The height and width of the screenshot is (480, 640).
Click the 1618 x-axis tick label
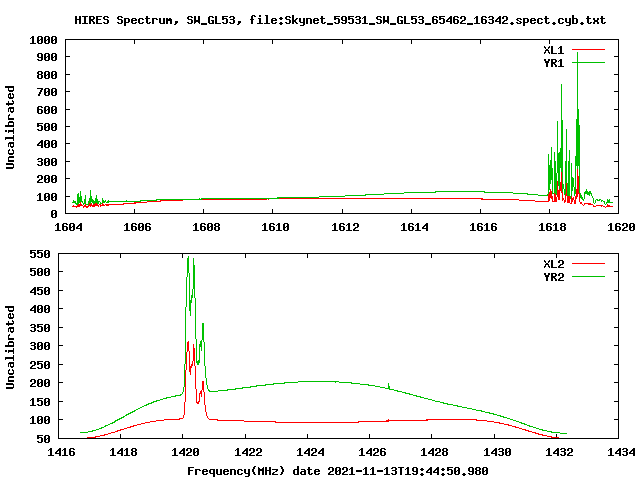coord(552,227)
